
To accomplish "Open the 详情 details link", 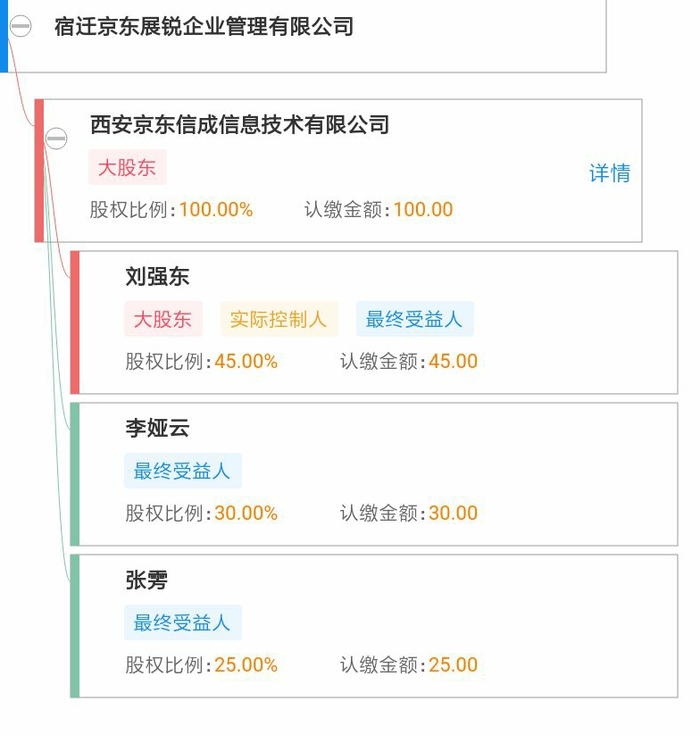I will pyautogui.click(x=609, y=173).
